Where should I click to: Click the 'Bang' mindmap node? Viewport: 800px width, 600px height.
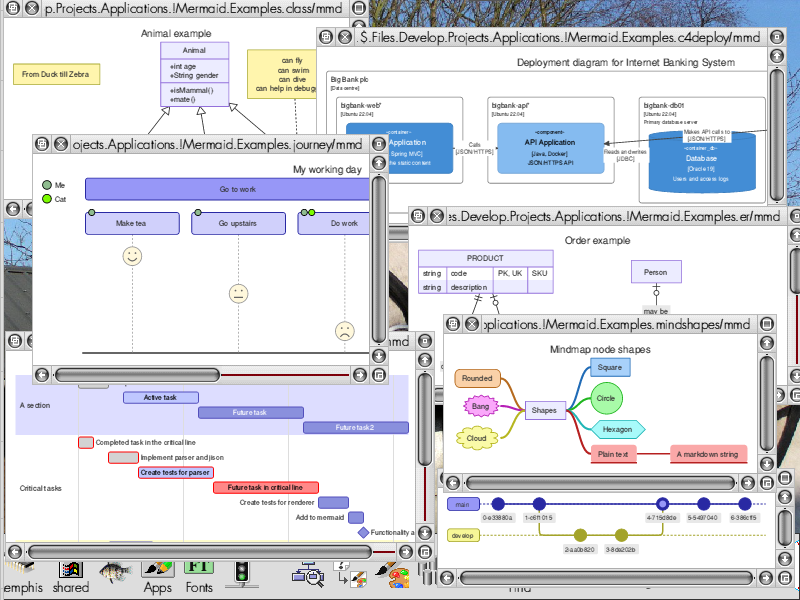480,406
